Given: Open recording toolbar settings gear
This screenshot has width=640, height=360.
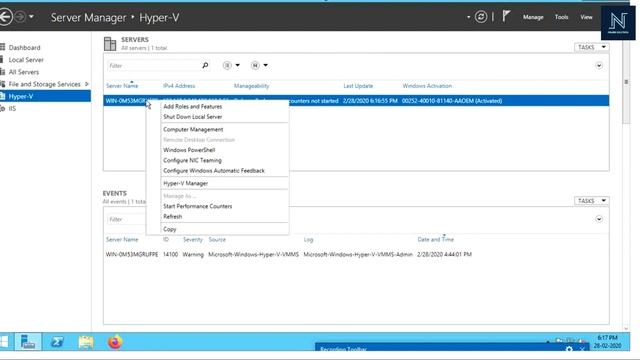Looking at the screenshot, I should [x=569, y=349].
